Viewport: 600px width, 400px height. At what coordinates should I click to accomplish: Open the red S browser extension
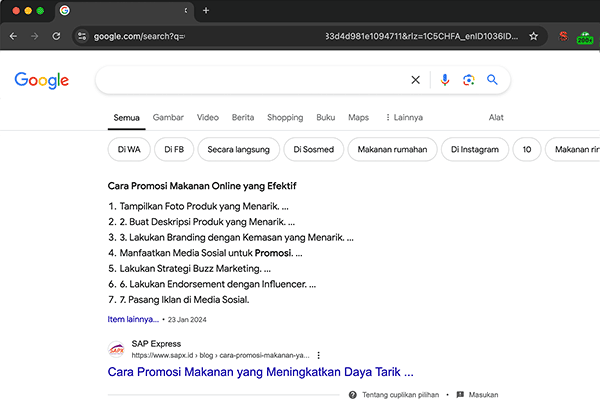563,36
